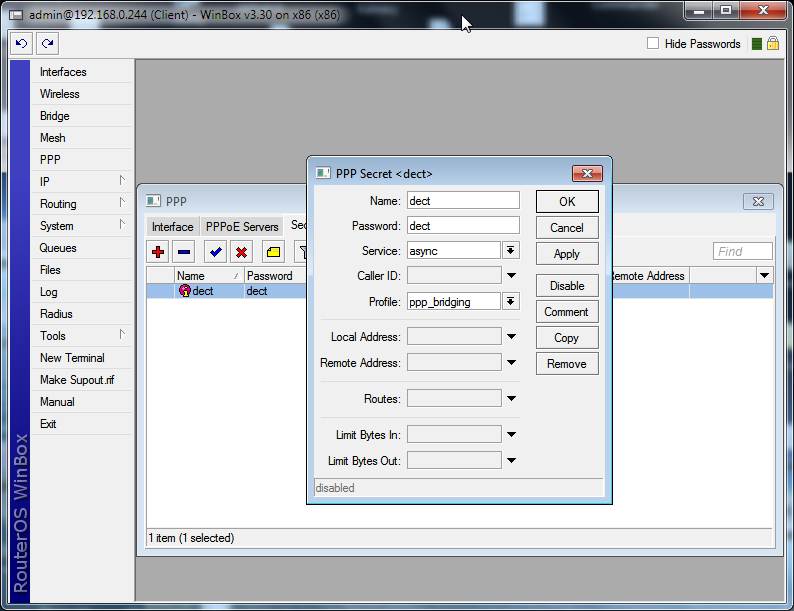Expand the Local Address field arrow
Screen dimensions: 794x611
(x=511, y=337)
